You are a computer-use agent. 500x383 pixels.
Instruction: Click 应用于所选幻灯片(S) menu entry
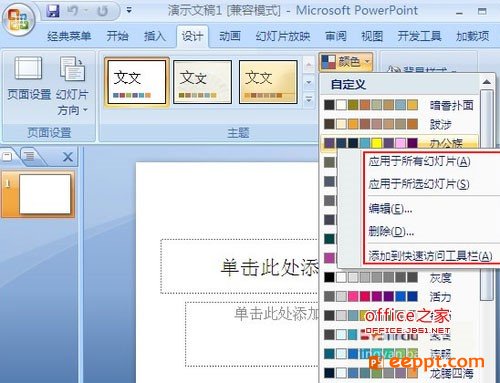click(419, 184)
